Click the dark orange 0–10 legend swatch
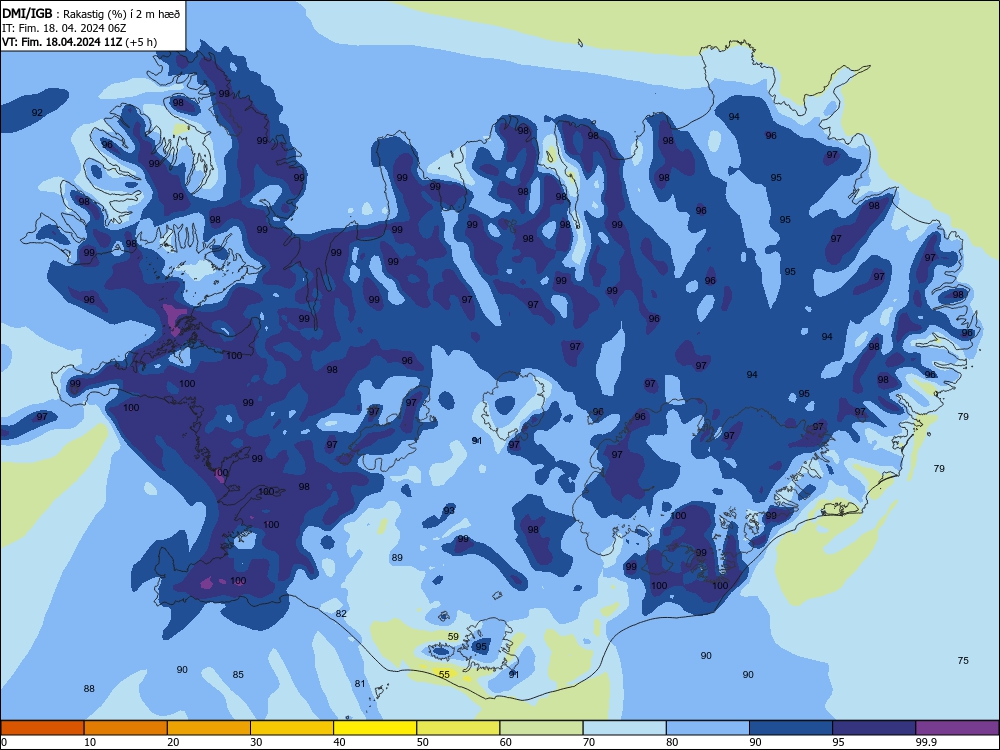1000x750 pixels. point(42,728)
